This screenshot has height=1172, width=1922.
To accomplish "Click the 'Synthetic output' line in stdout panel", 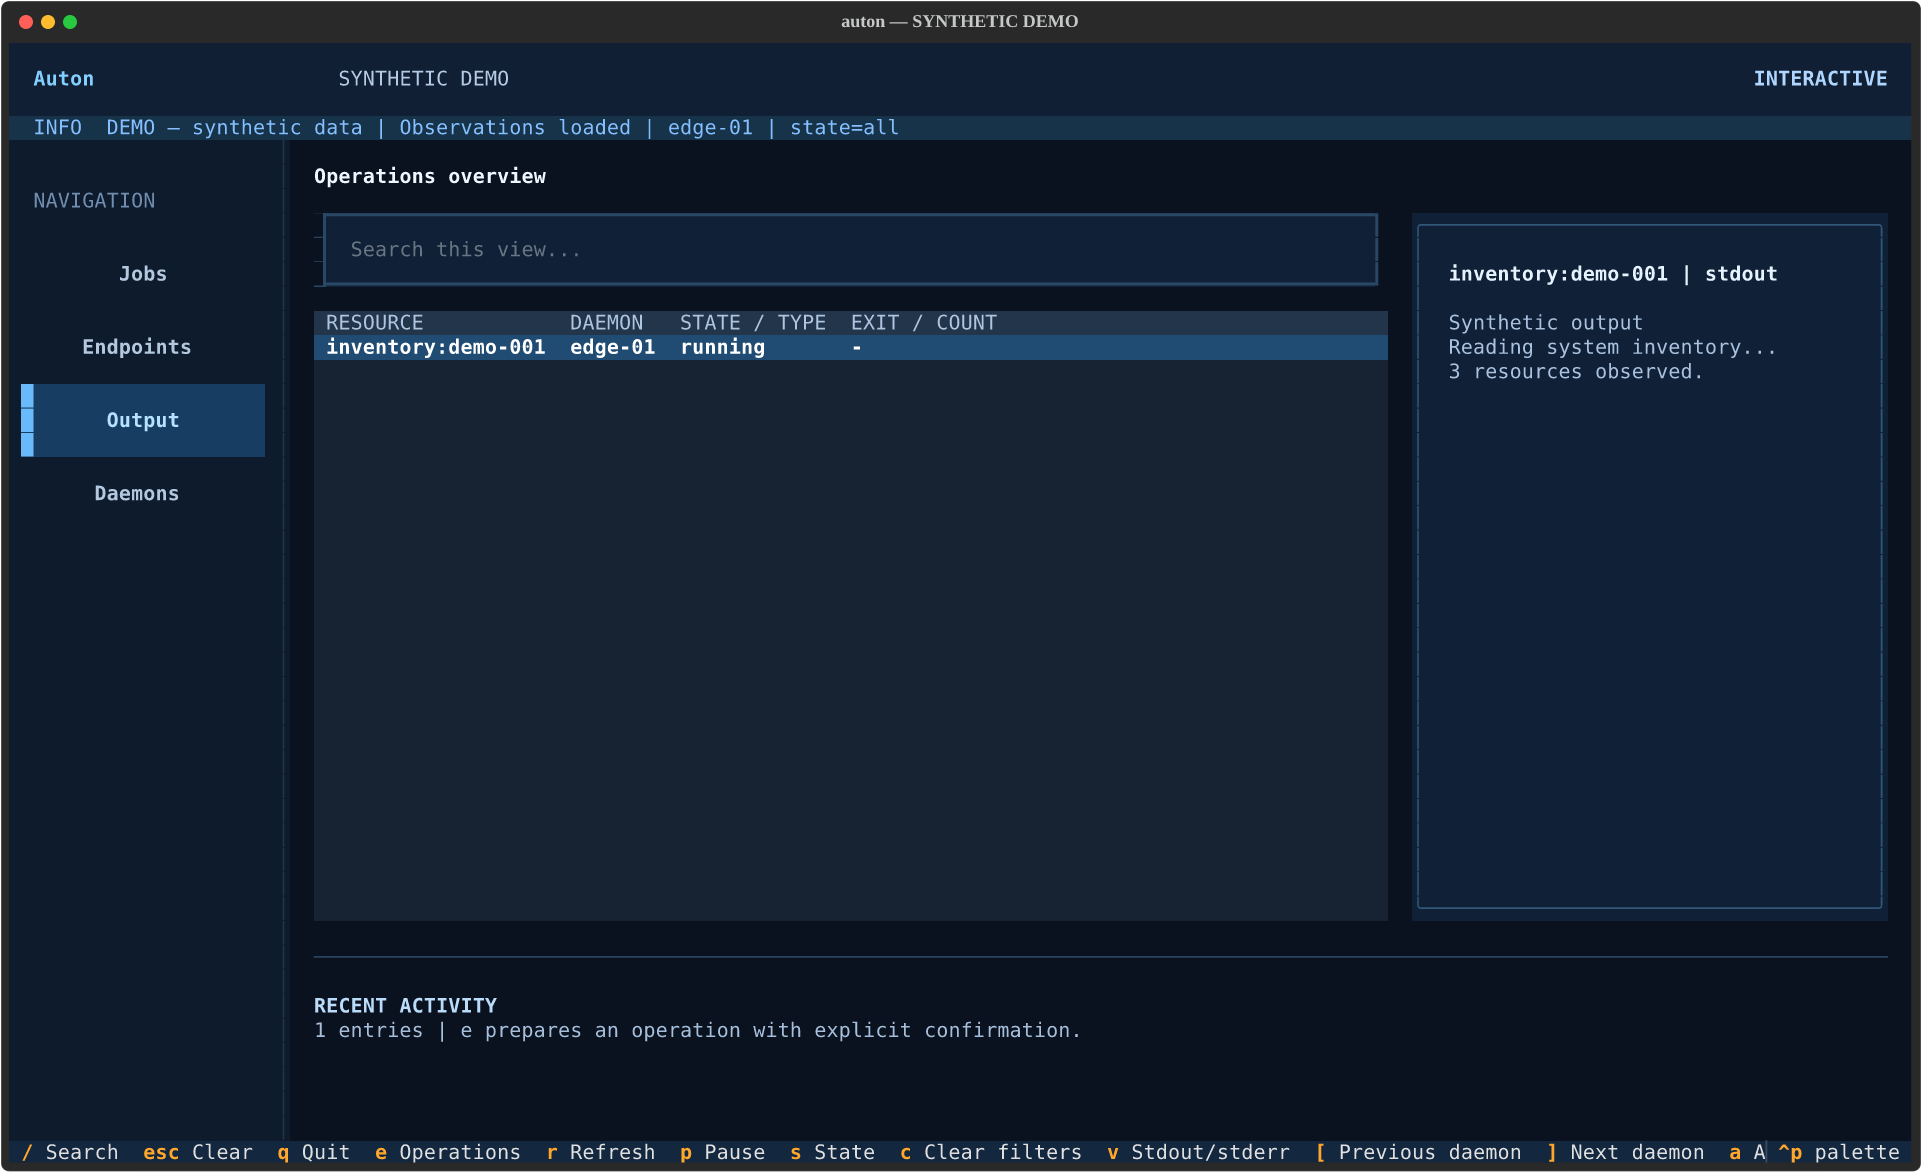I will tap(1545, 323).
